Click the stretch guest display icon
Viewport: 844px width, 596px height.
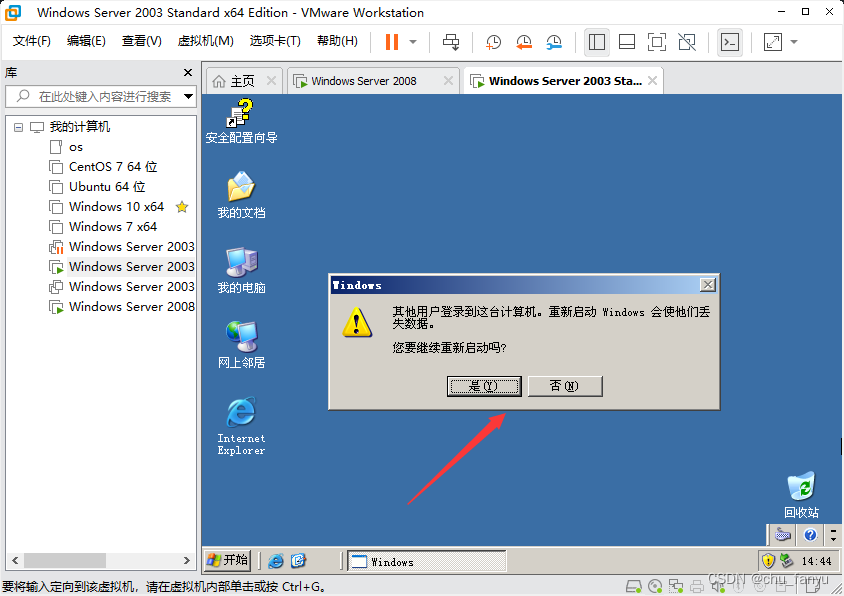coord(773,42)
